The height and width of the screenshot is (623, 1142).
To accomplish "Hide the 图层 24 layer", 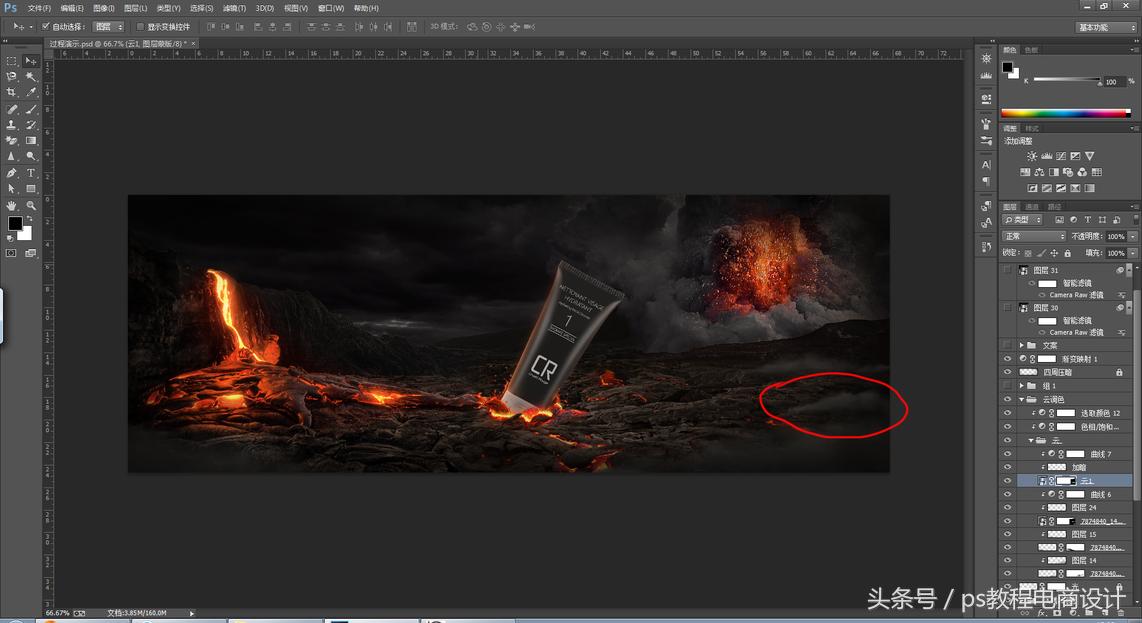I will (1007, 507).
